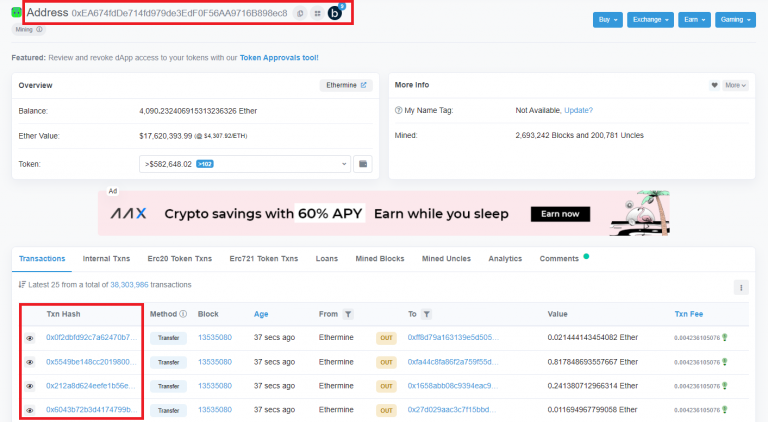Show the address QR code icon
768x422 pixels.
317,13
